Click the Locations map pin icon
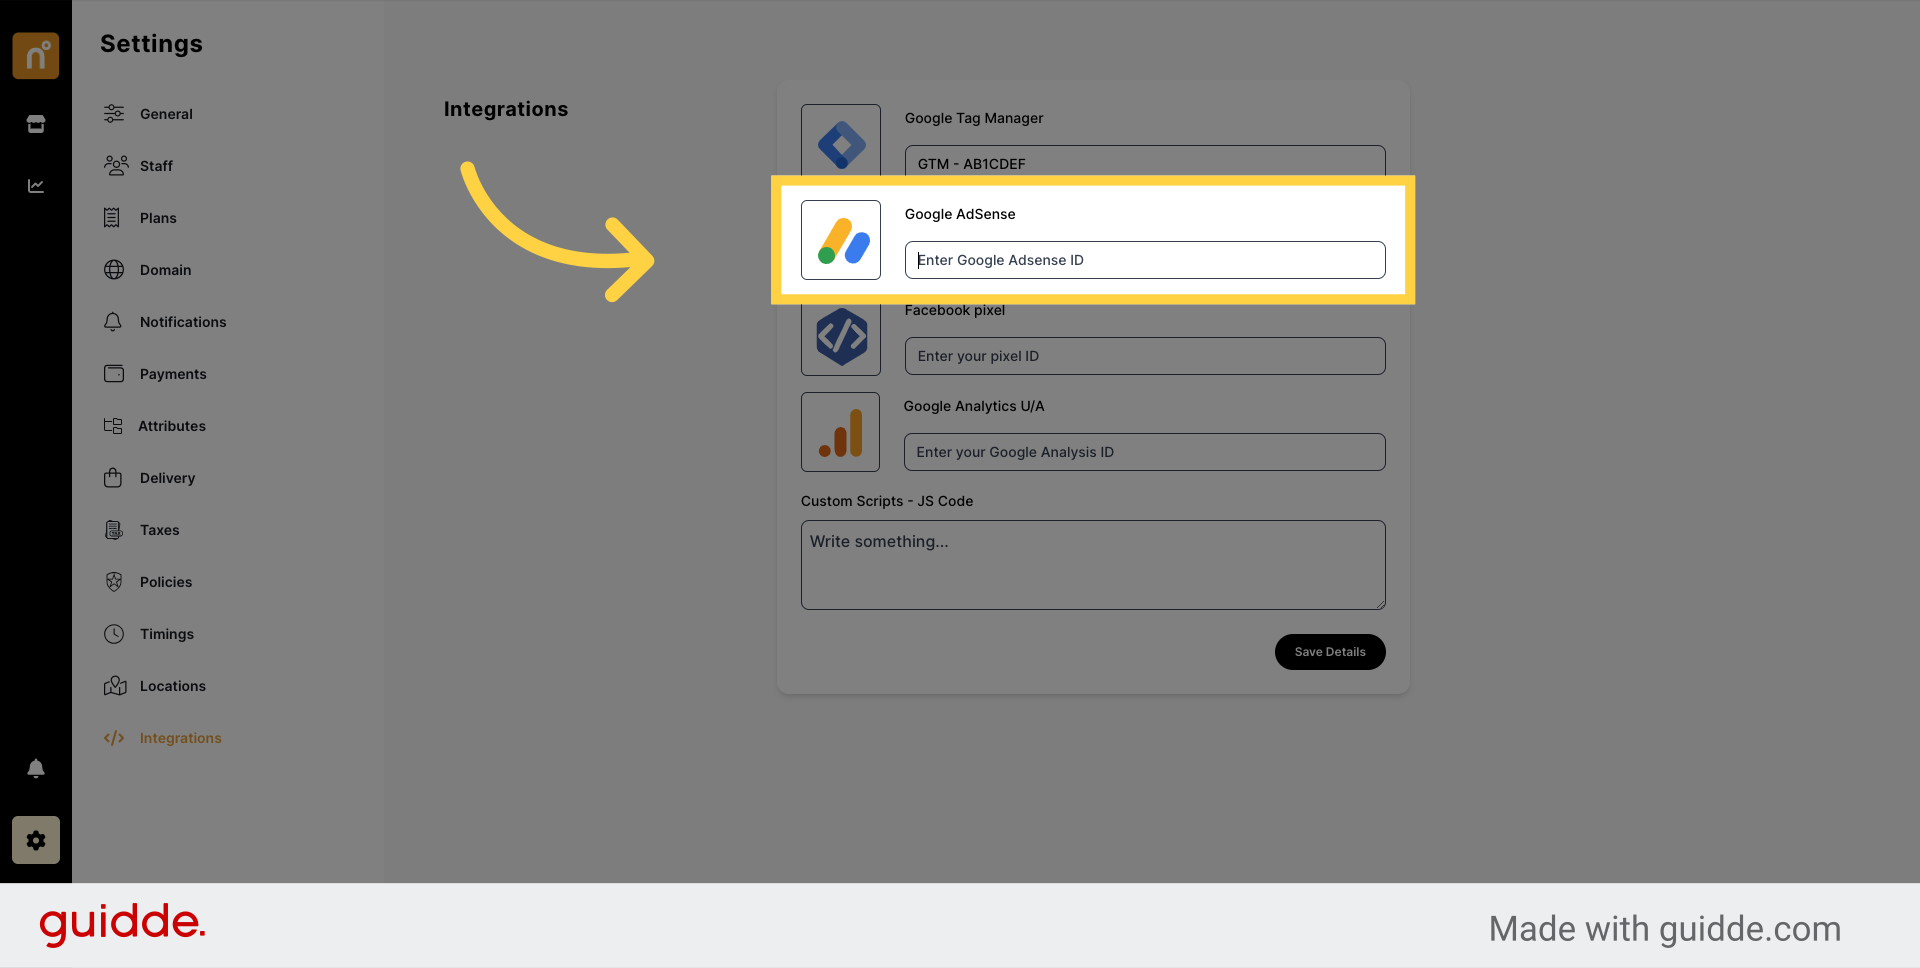Screen dimensions: 1920x968 click(x=115, y=686)
